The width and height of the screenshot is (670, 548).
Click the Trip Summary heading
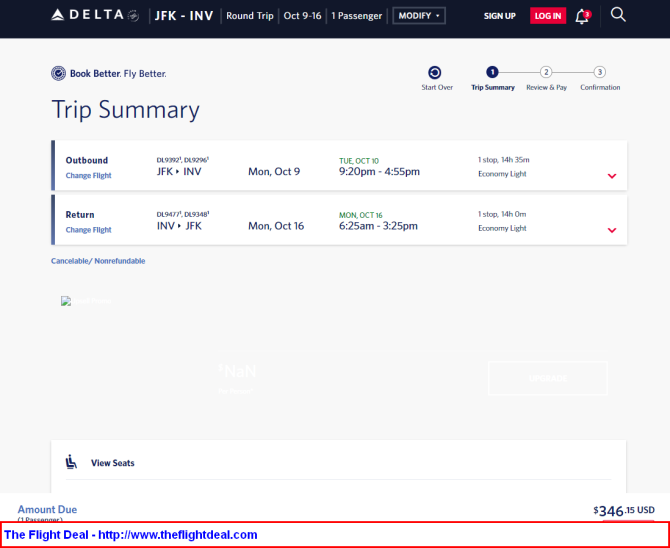(126, 110)
